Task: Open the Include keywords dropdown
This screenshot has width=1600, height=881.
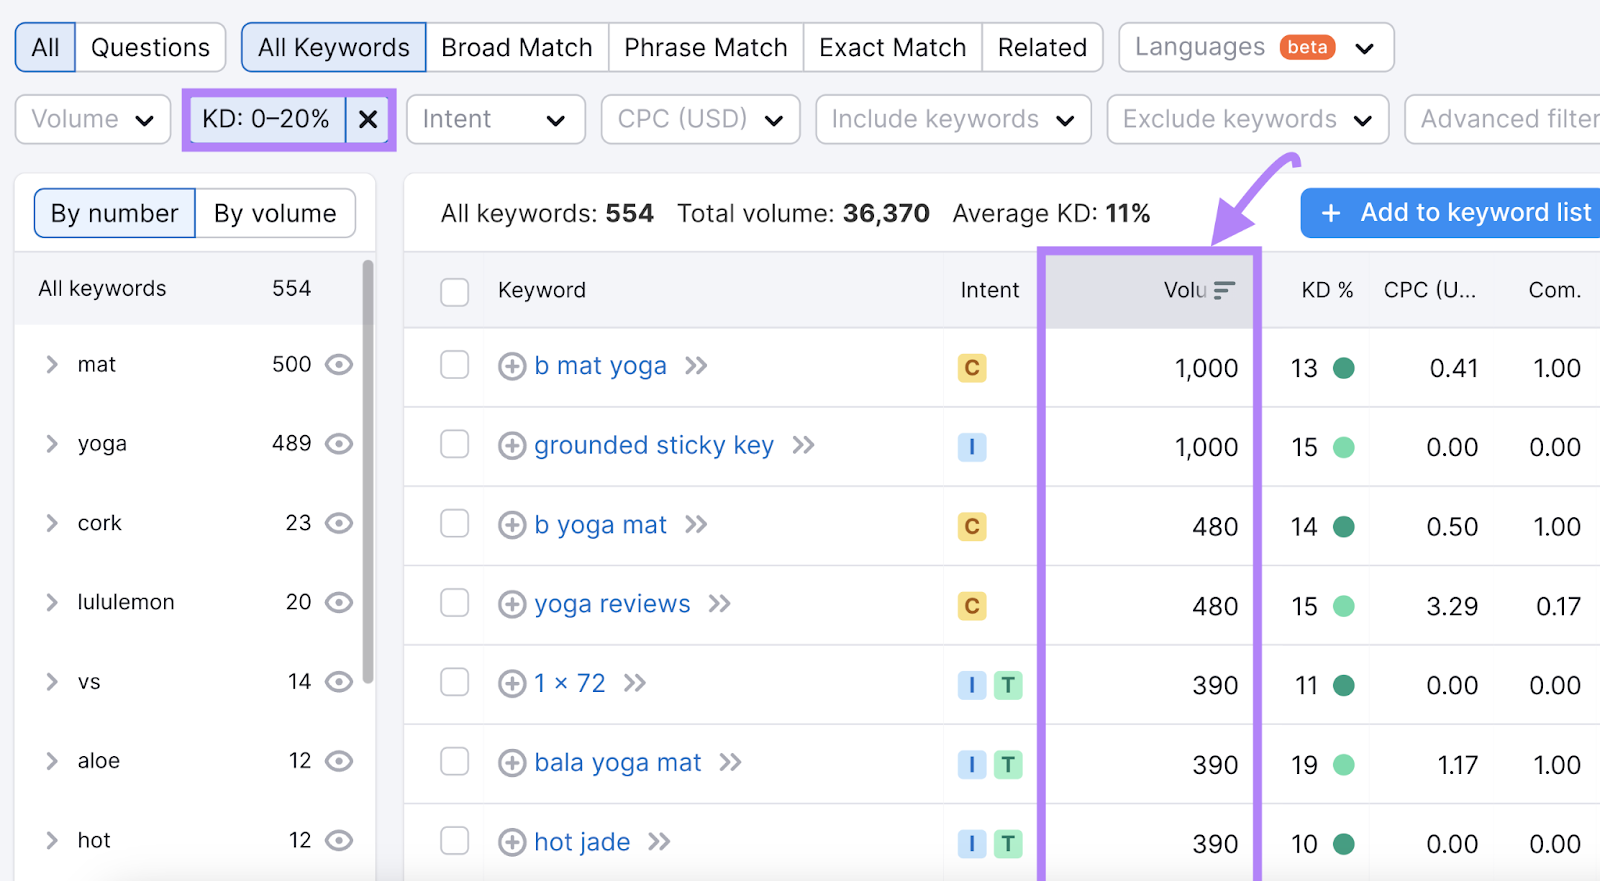Action: 953,120
